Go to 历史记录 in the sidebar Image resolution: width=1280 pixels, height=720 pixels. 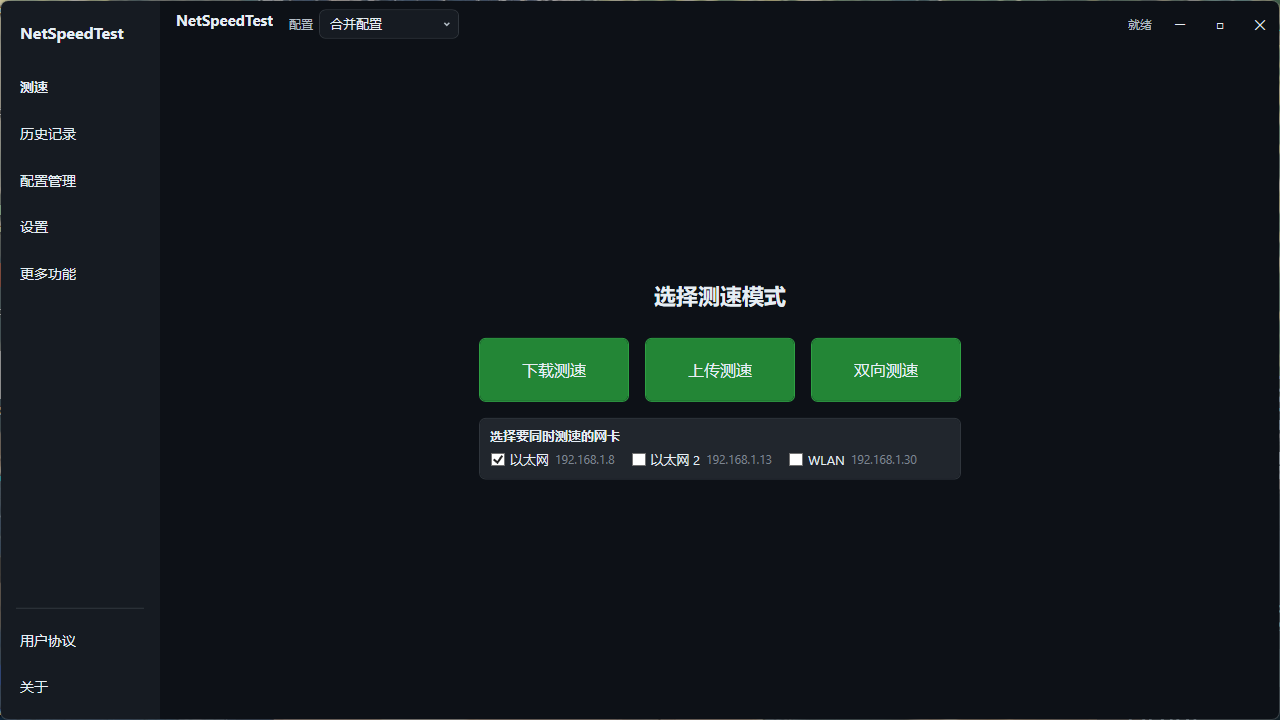[48, 134]
